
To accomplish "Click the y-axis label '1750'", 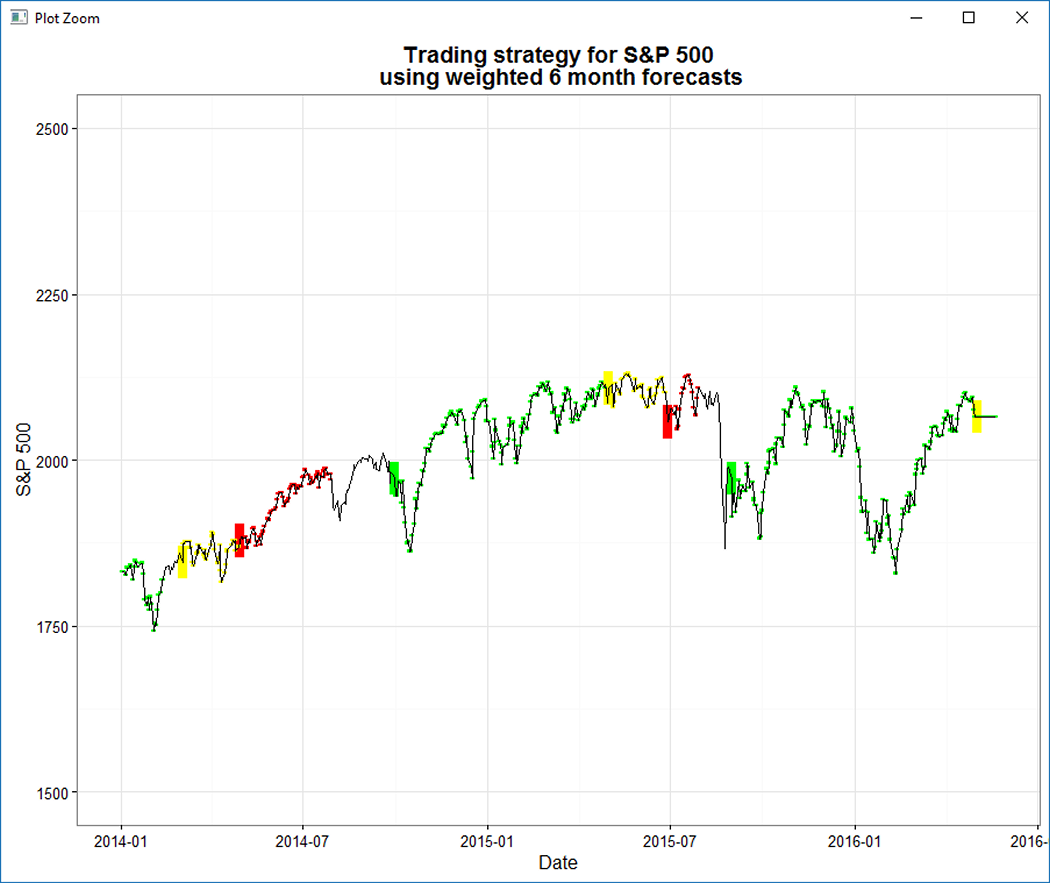I will pyautogui.click(x=52, y=627).
